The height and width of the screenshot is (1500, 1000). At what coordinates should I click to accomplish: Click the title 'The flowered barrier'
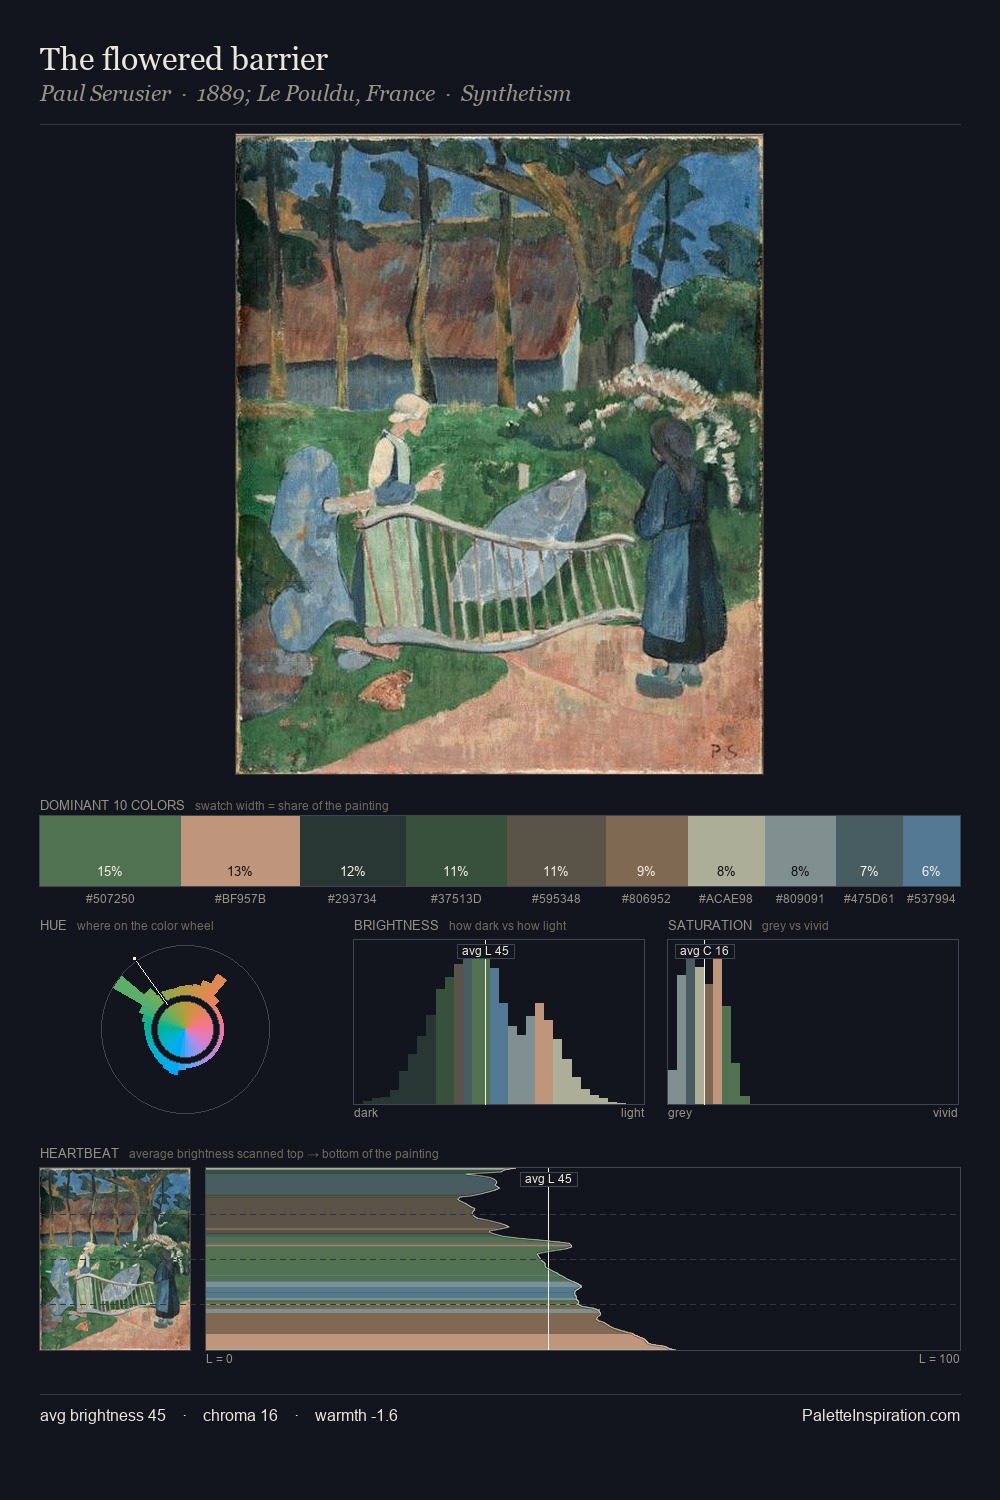click(184, 59)
